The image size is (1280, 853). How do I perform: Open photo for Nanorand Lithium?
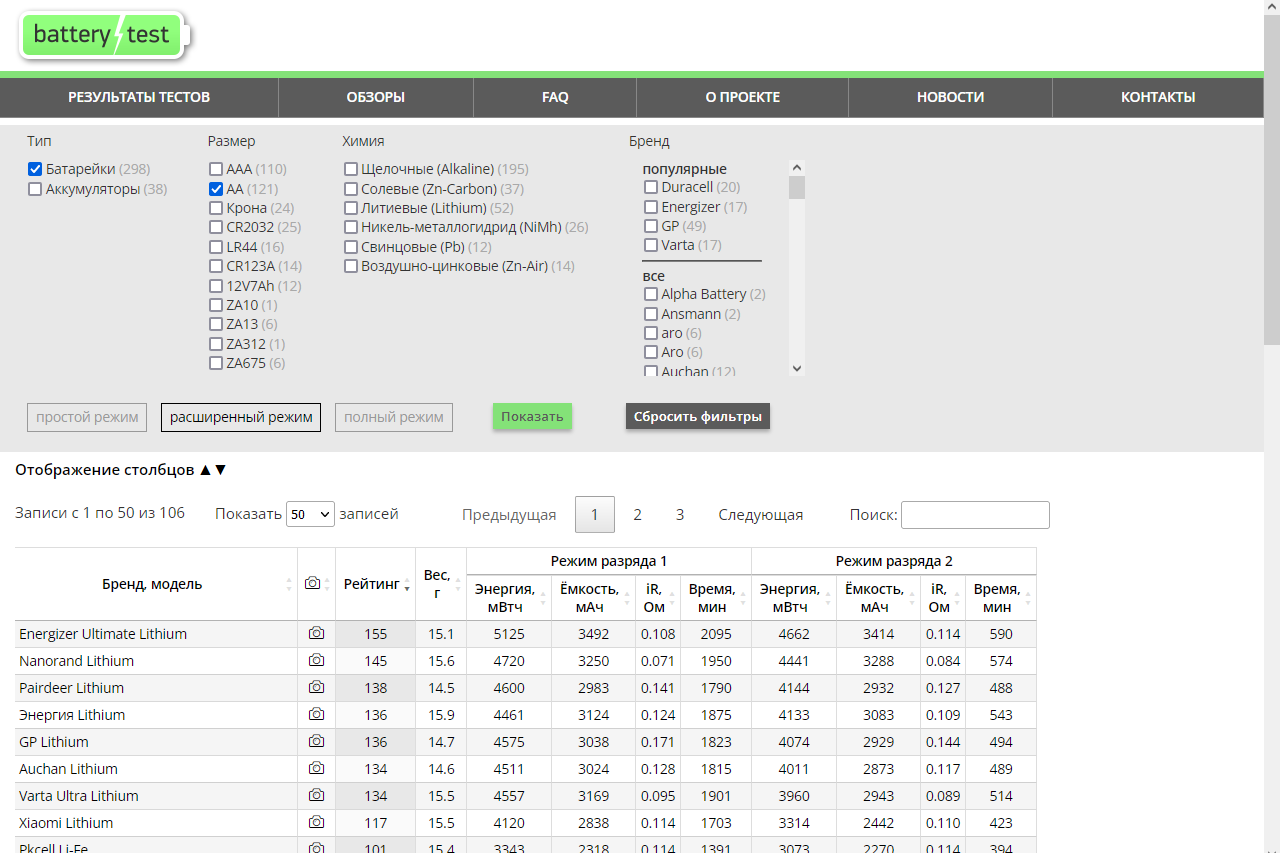pos(316,661)
